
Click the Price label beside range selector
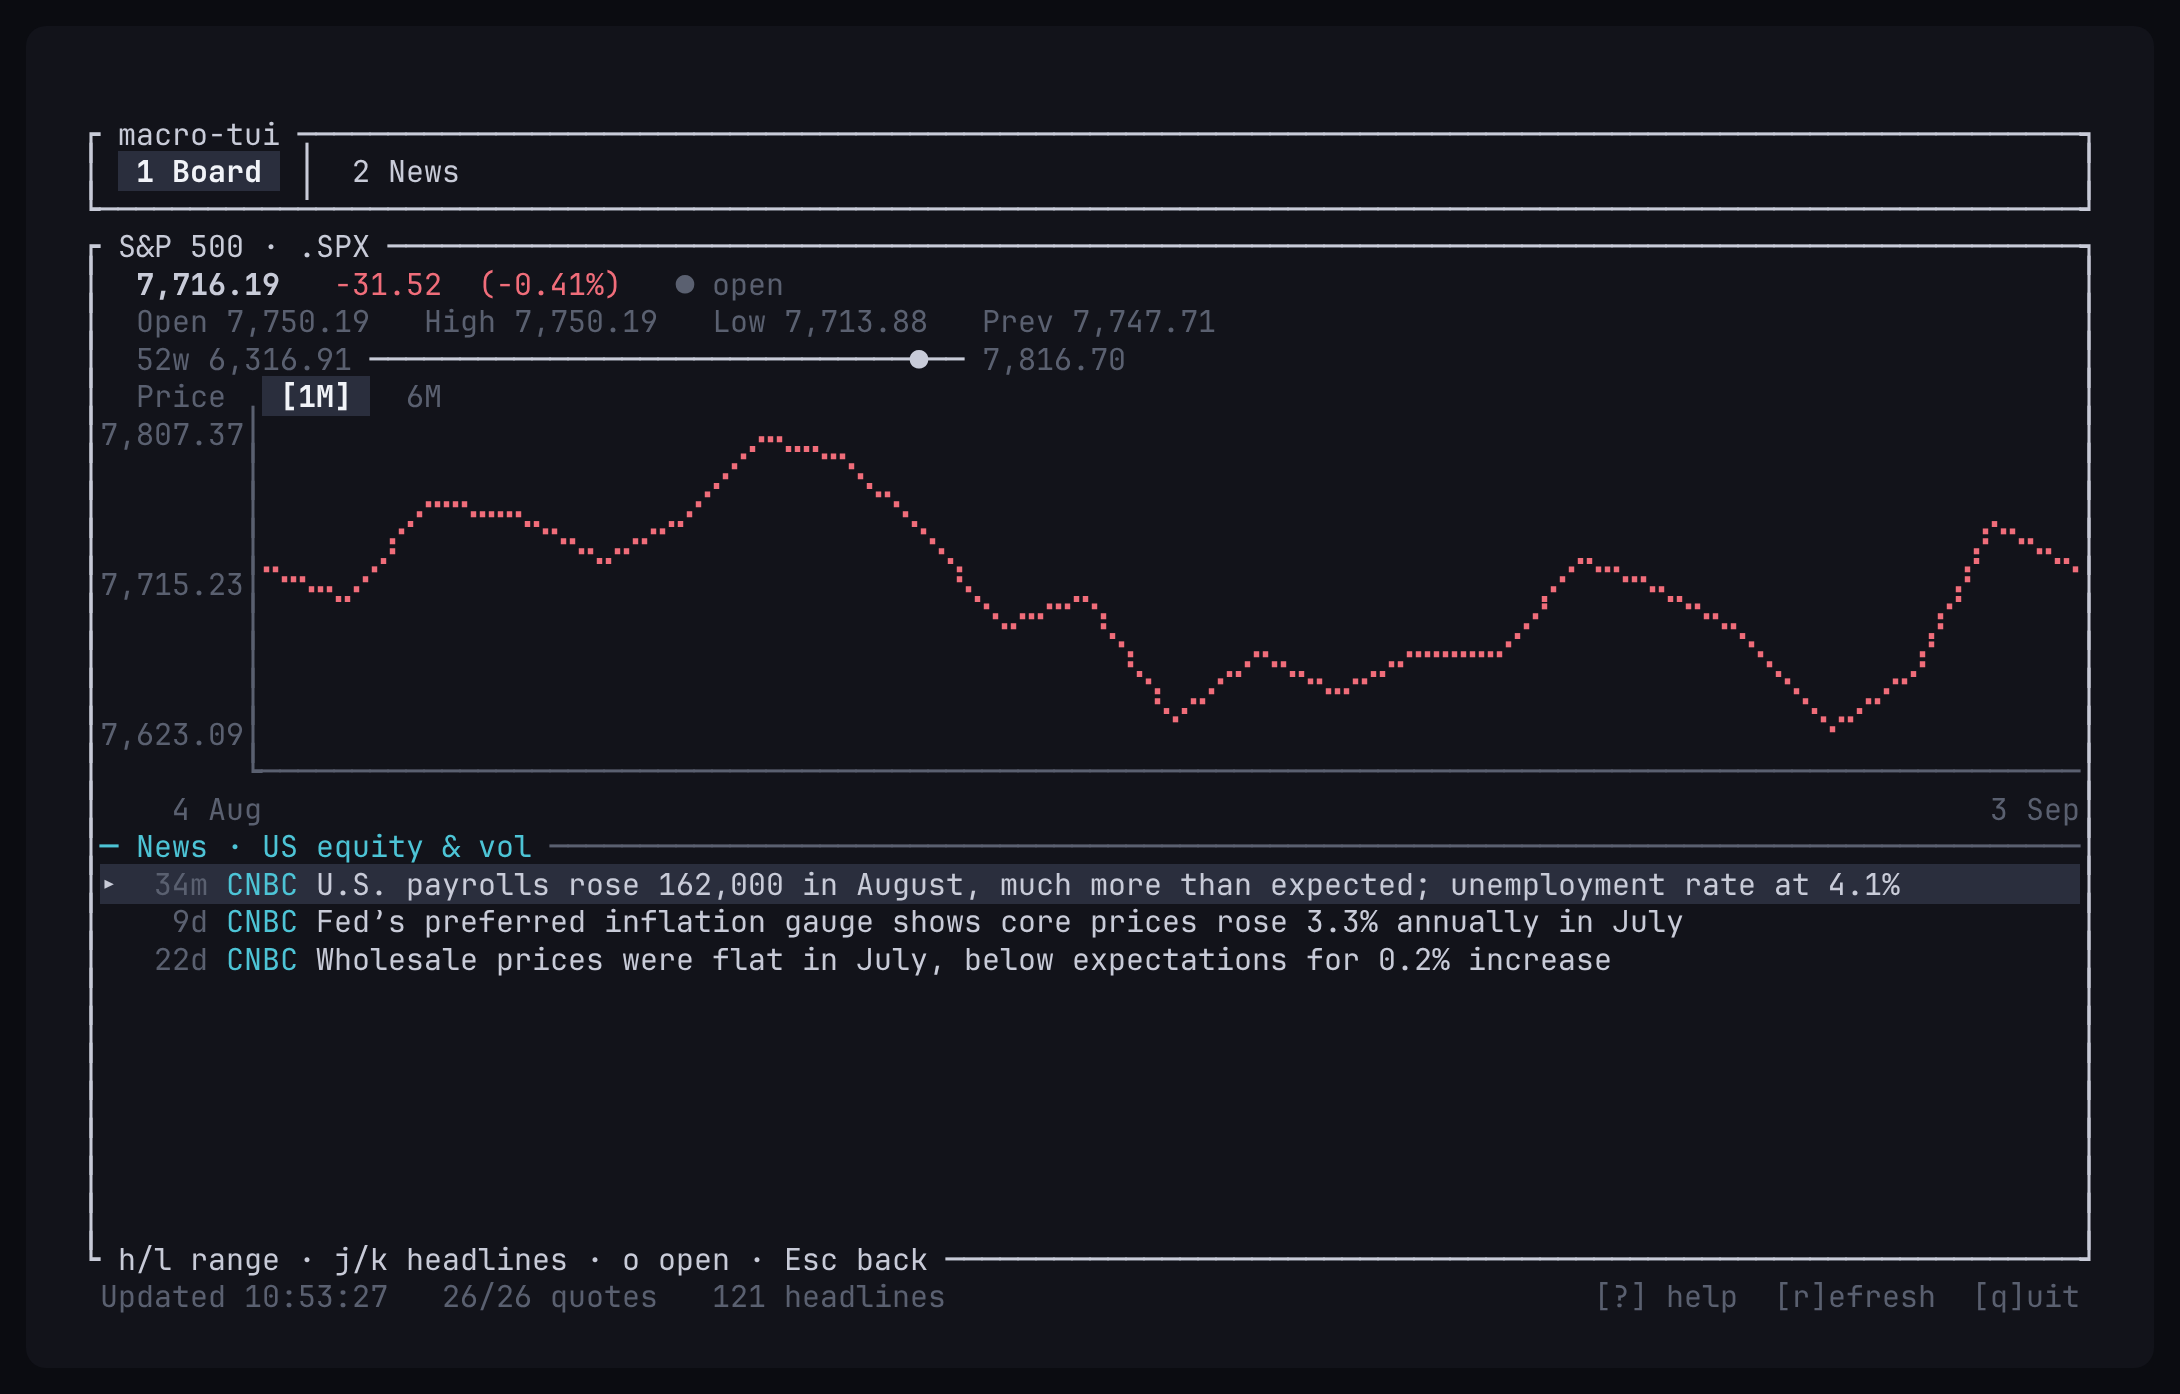pyautogui.click(x=181, y=397)
